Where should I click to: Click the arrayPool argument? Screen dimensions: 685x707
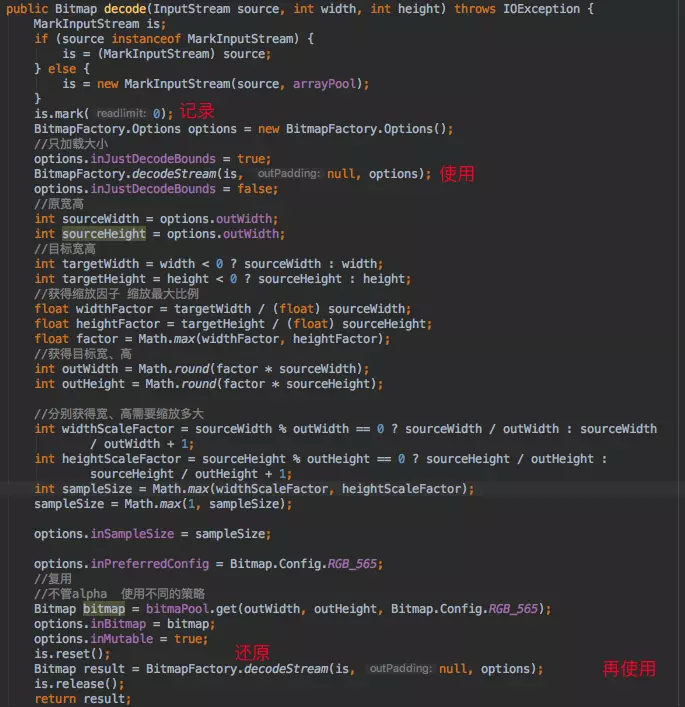tap(325, 84)
